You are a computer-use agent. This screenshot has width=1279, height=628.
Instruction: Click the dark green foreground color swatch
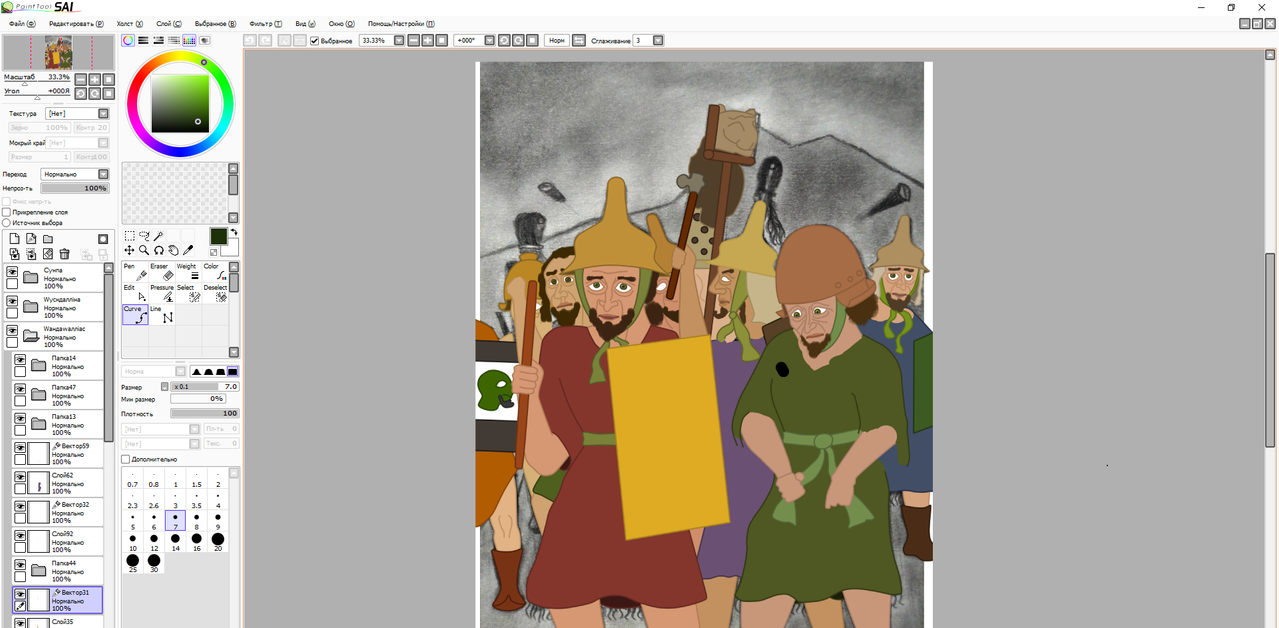(x=218, y=236)
